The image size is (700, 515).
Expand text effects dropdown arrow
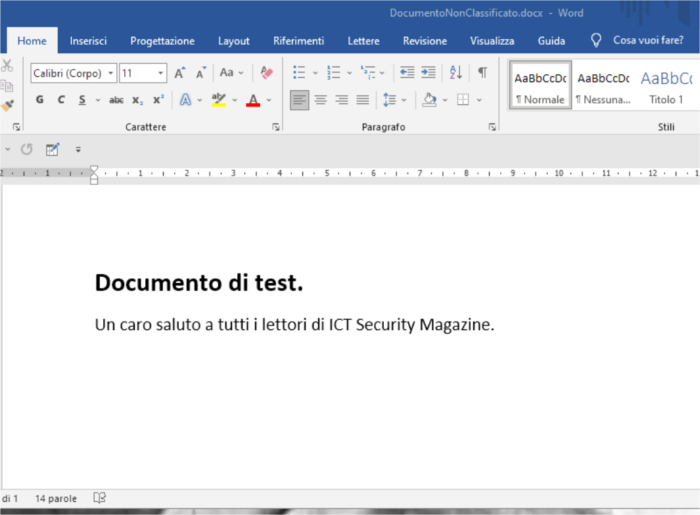[200, 100]
